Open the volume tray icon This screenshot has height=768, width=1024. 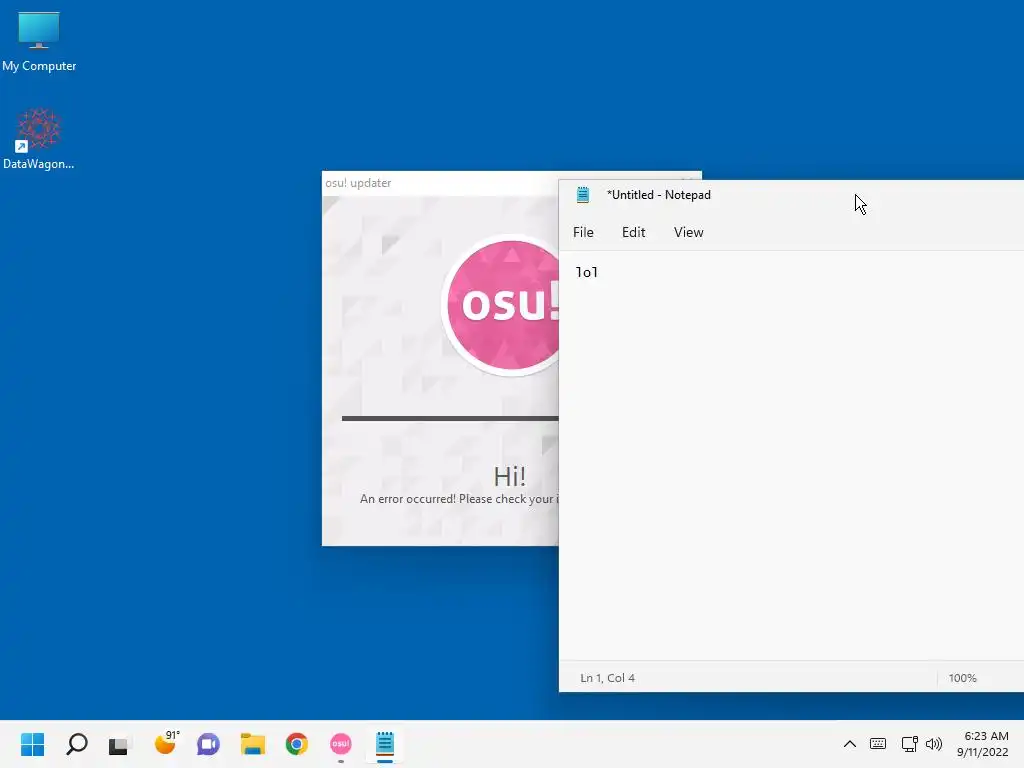click(x=934, y=744)
